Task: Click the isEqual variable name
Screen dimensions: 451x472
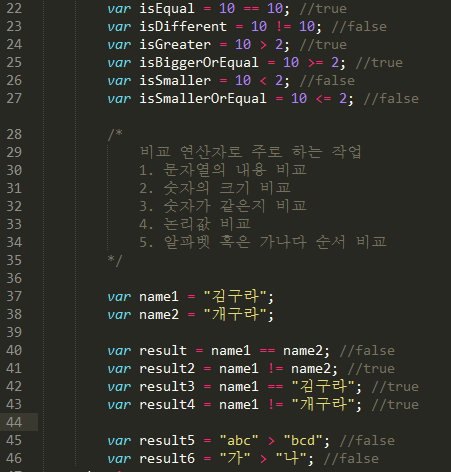Action: click(167, 9)
